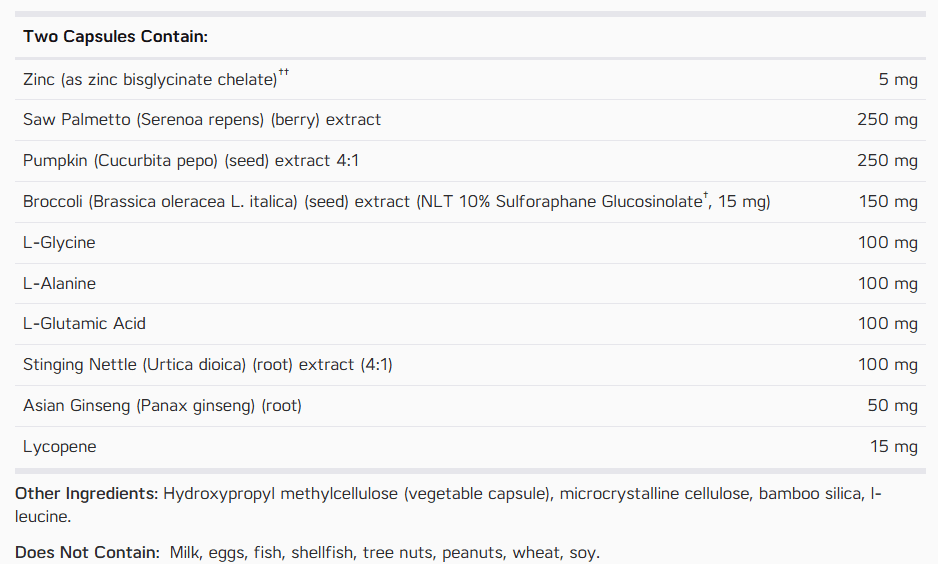Screen dimensions: 938x564
Task: Click the 150 mg Broccoli extract amount
Action: tap(888, 202)
